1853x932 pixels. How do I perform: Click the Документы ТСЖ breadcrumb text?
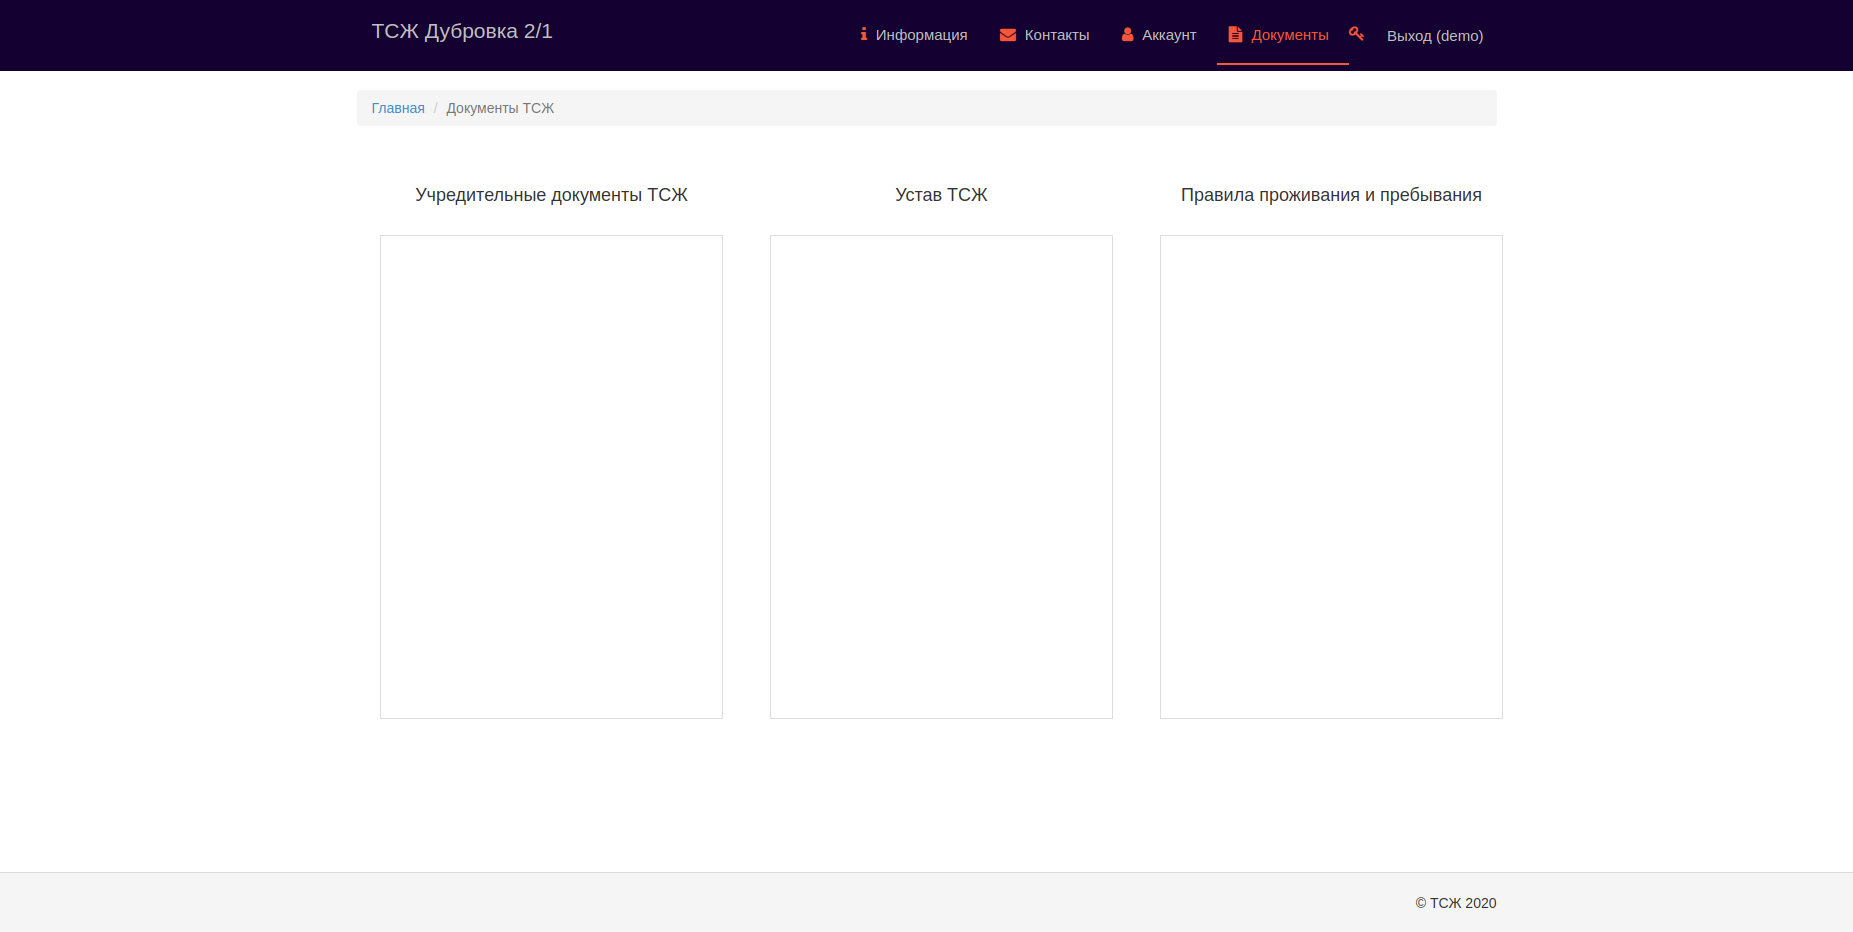pos(500,108)
